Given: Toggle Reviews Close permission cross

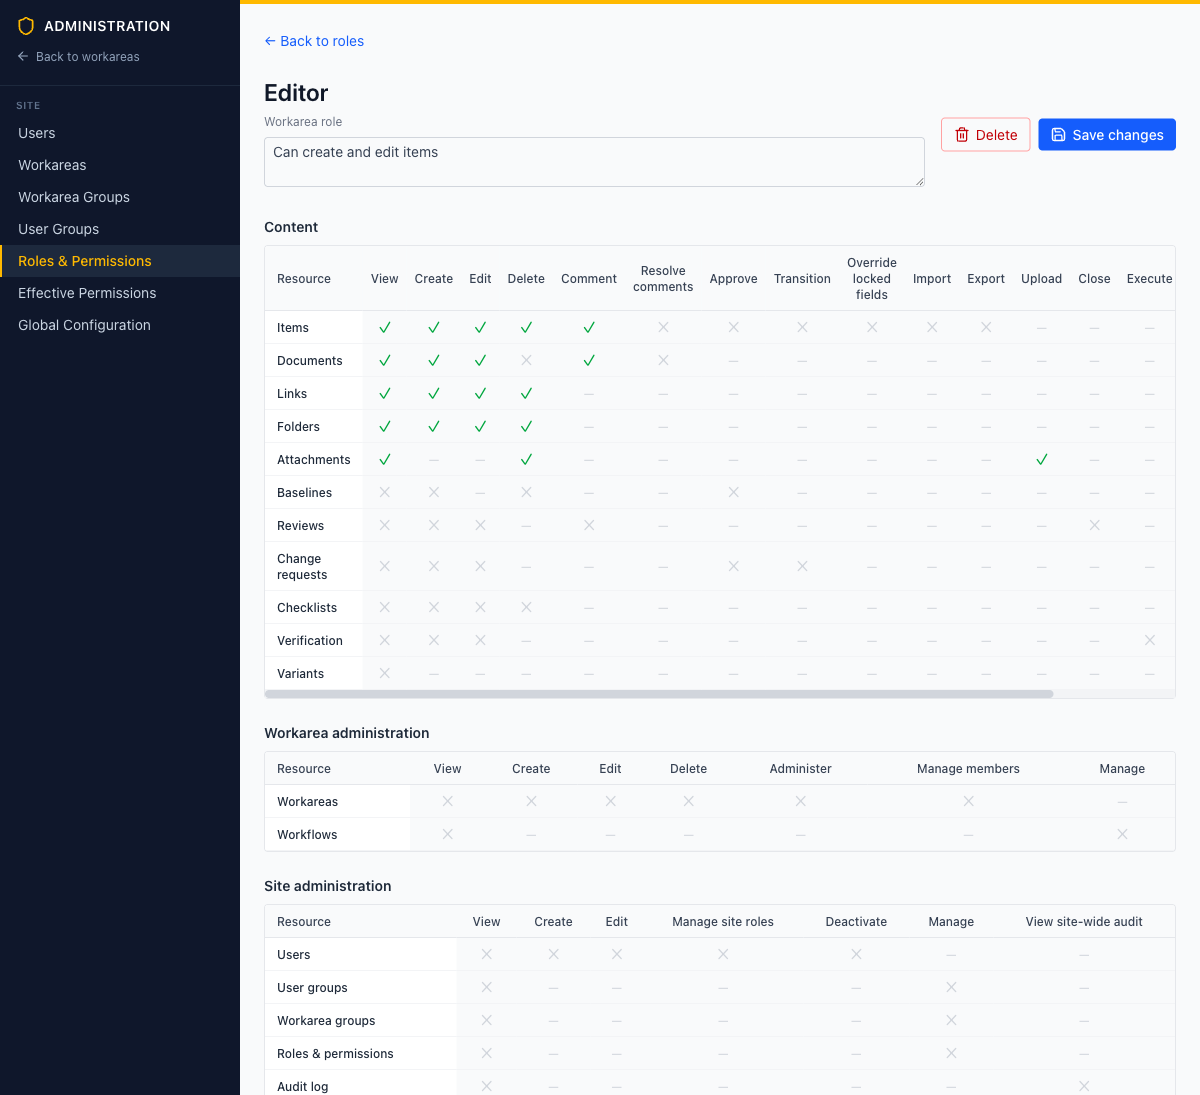Looking at the screenshot, I should [x=1095, y=525].
